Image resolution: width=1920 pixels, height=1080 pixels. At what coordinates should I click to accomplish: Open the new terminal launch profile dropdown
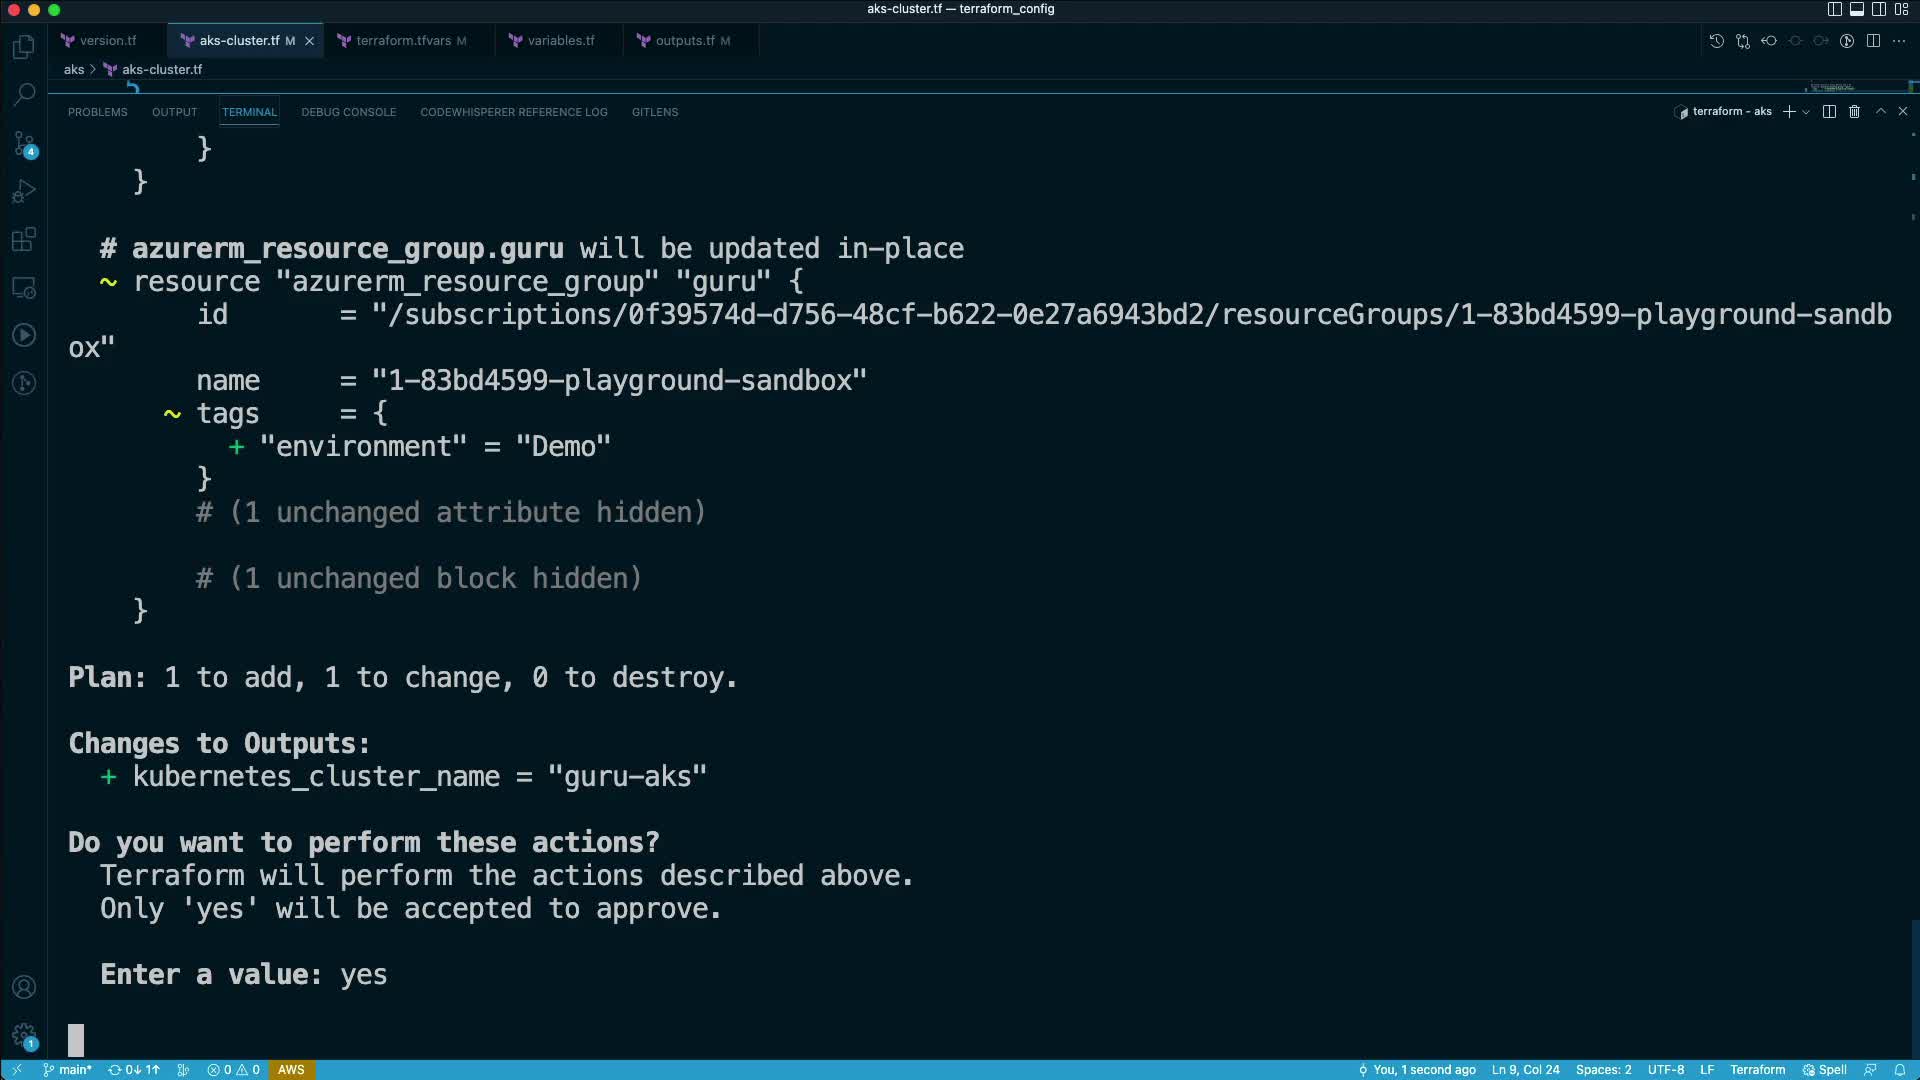[x=1806, y=112]
